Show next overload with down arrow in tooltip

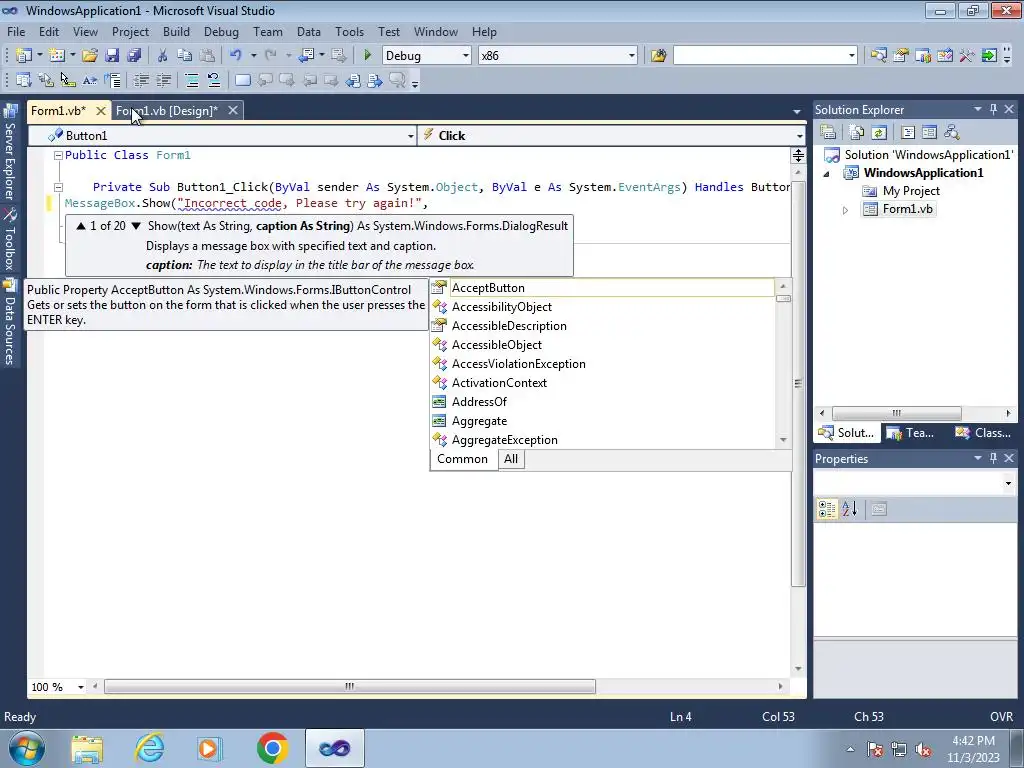coord(136,226)
